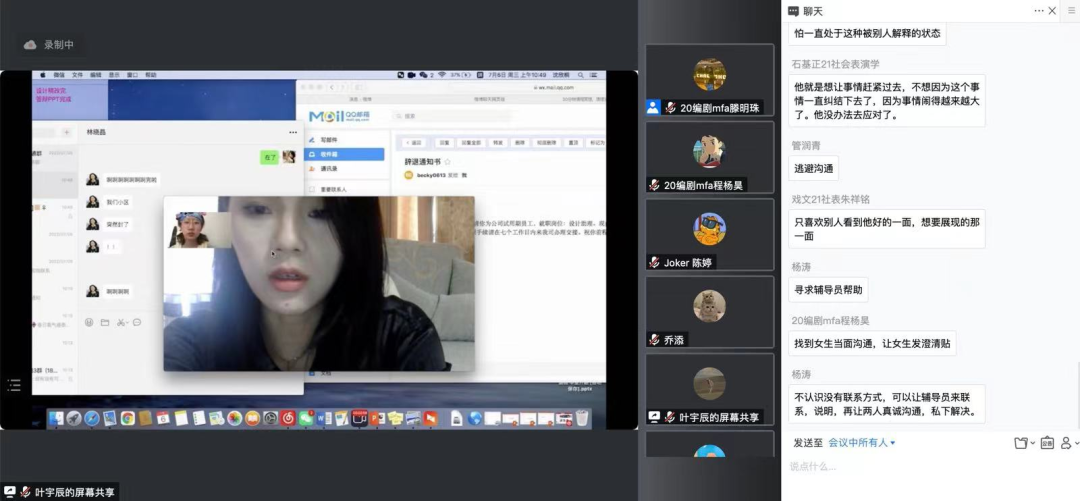1080x501 pixels.
Task: Select participant tile 乔添
Action: tap(709, 311)
